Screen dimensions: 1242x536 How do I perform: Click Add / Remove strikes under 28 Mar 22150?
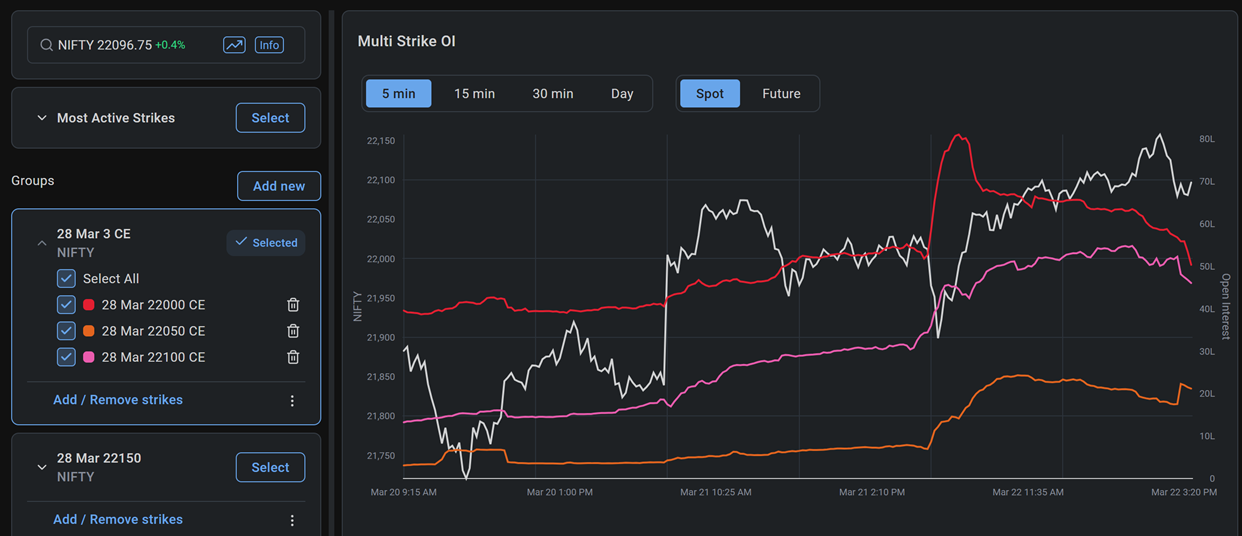(118, 520)
